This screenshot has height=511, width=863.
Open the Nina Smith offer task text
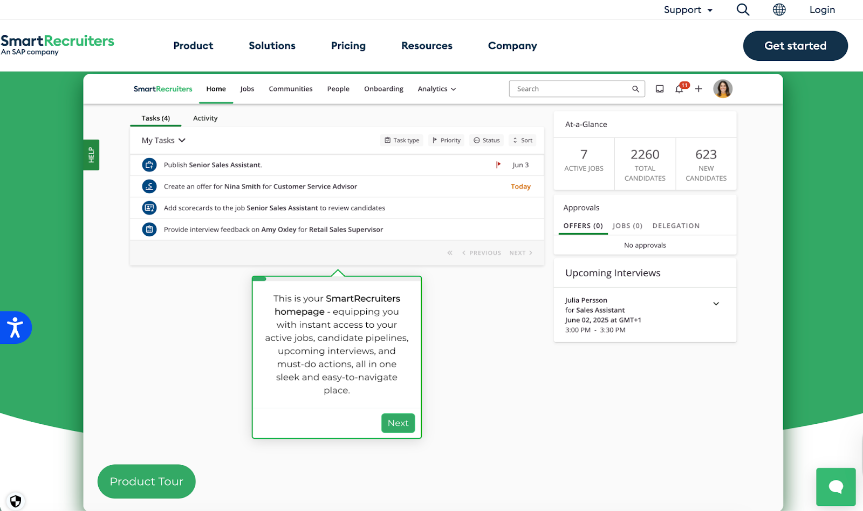point(260,186)
